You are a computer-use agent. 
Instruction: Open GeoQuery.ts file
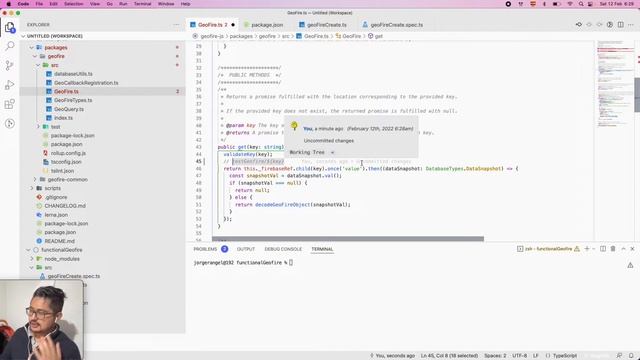tap(69, 109)
